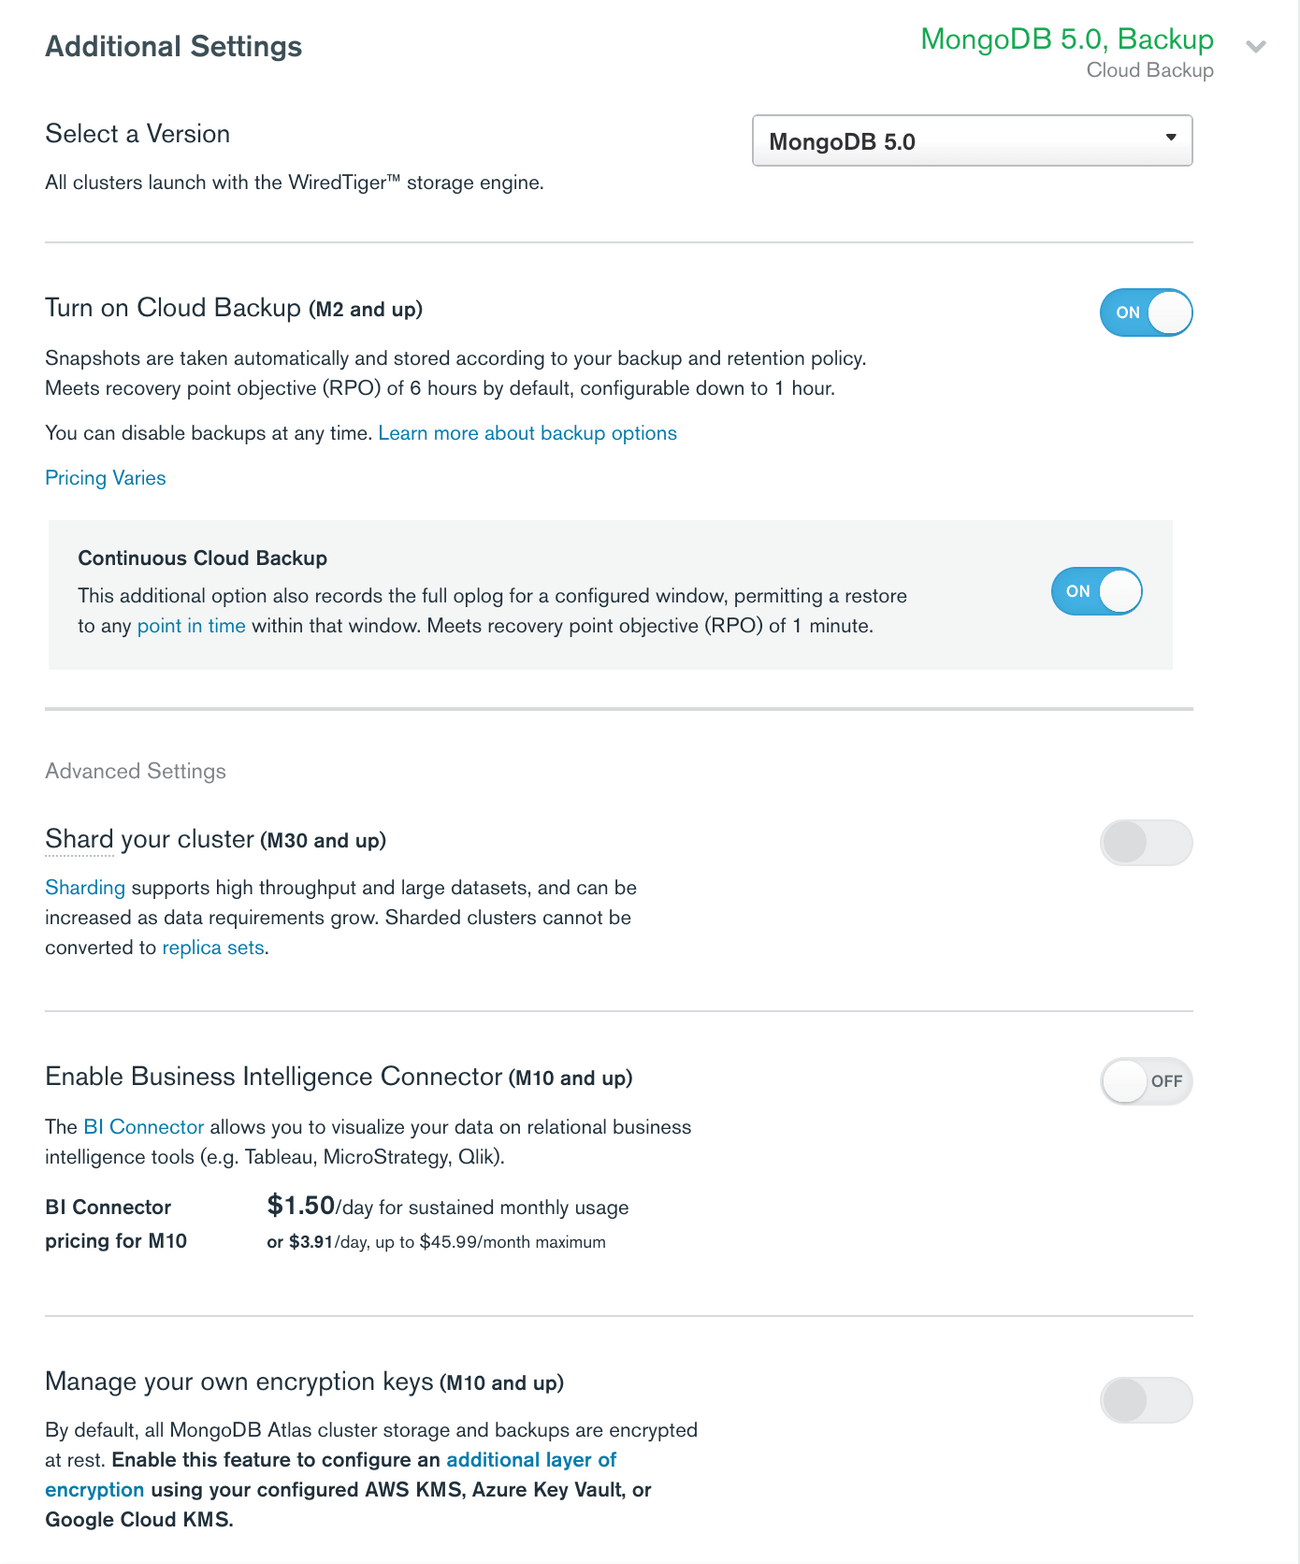The width and height of the screenshot is (1300, 1564).
Task: Open the MongoDB version dropdown
Action: click(972, 141)
